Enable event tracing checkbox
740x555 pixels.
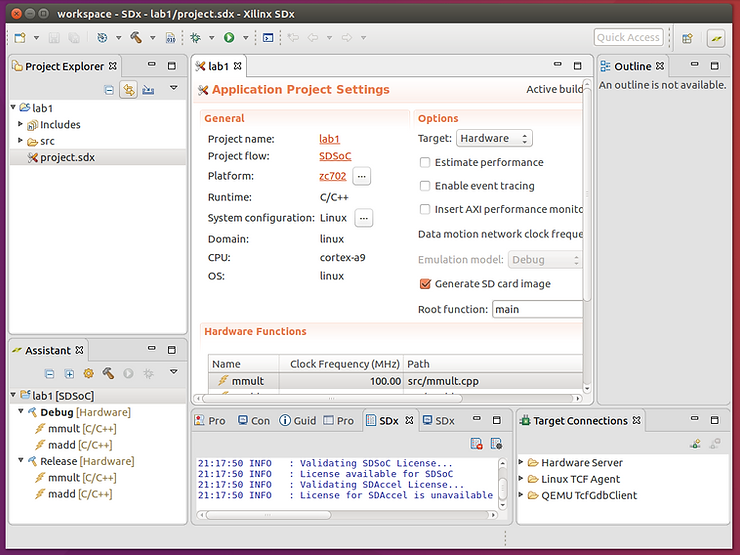[425, 186]
